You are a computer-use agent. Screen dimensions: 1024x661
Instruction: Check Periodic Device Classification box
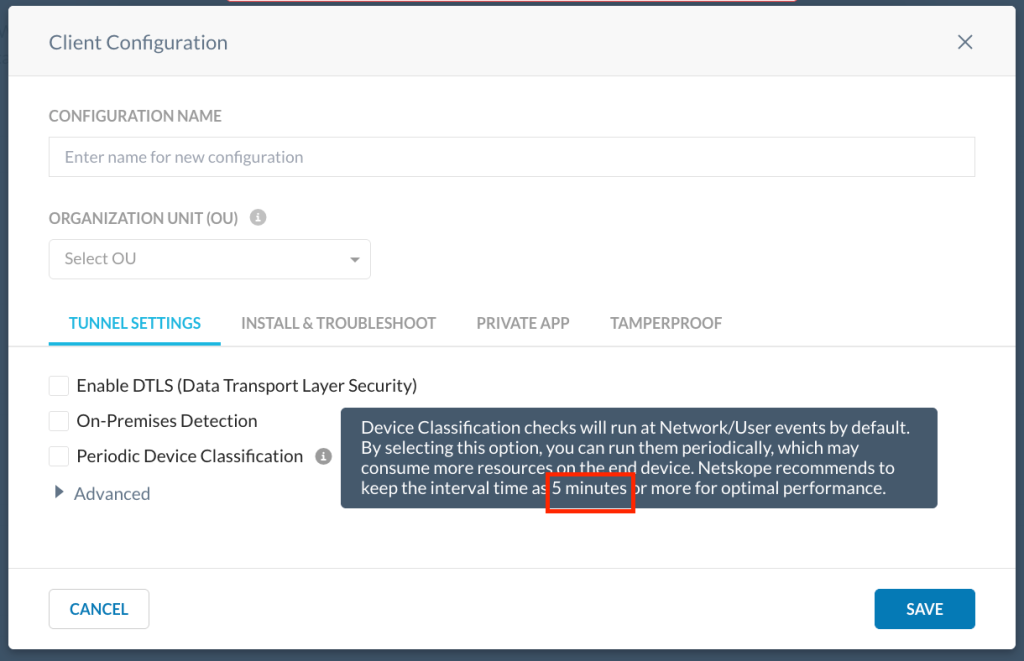[59, 456]
